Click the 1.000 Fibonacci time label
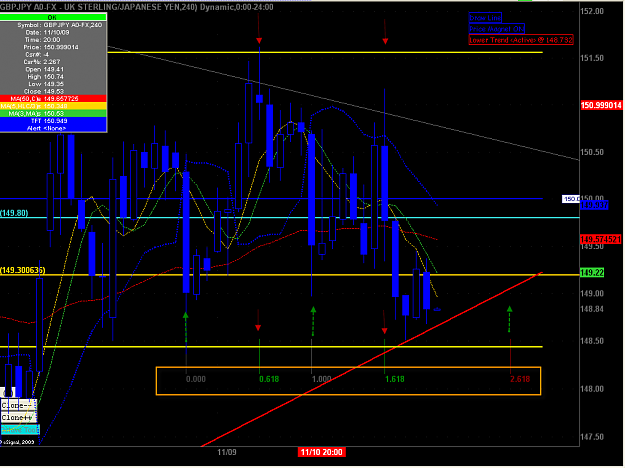 [x=321, y=379]
